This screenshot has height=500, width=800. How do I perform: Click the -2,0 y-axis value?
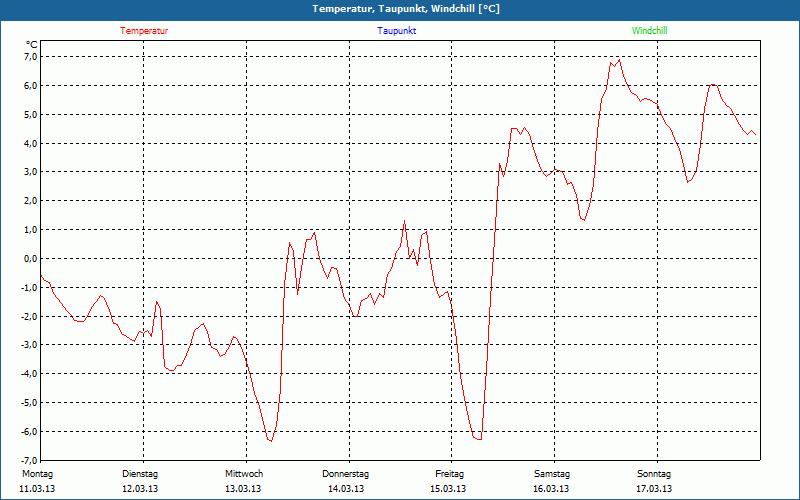(29, 316)
